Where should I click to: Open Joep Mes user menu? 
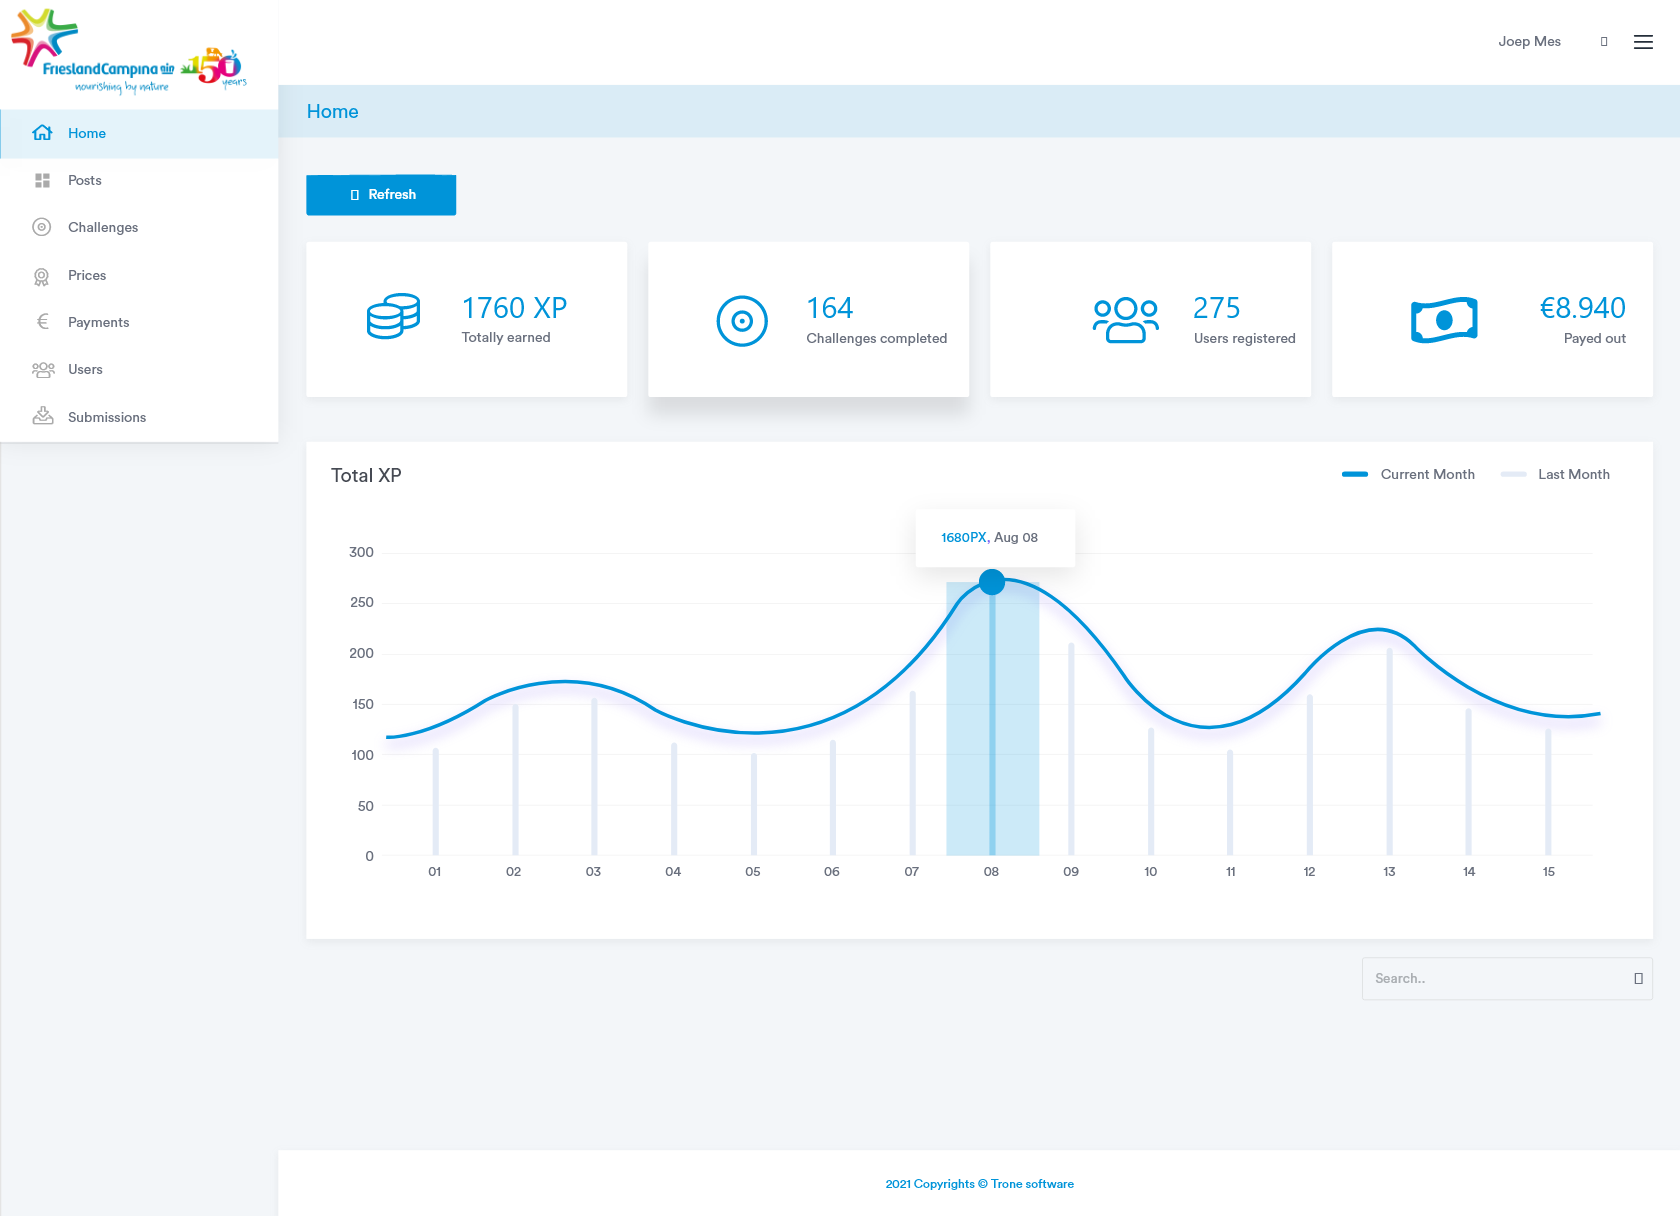point(1529,42)
